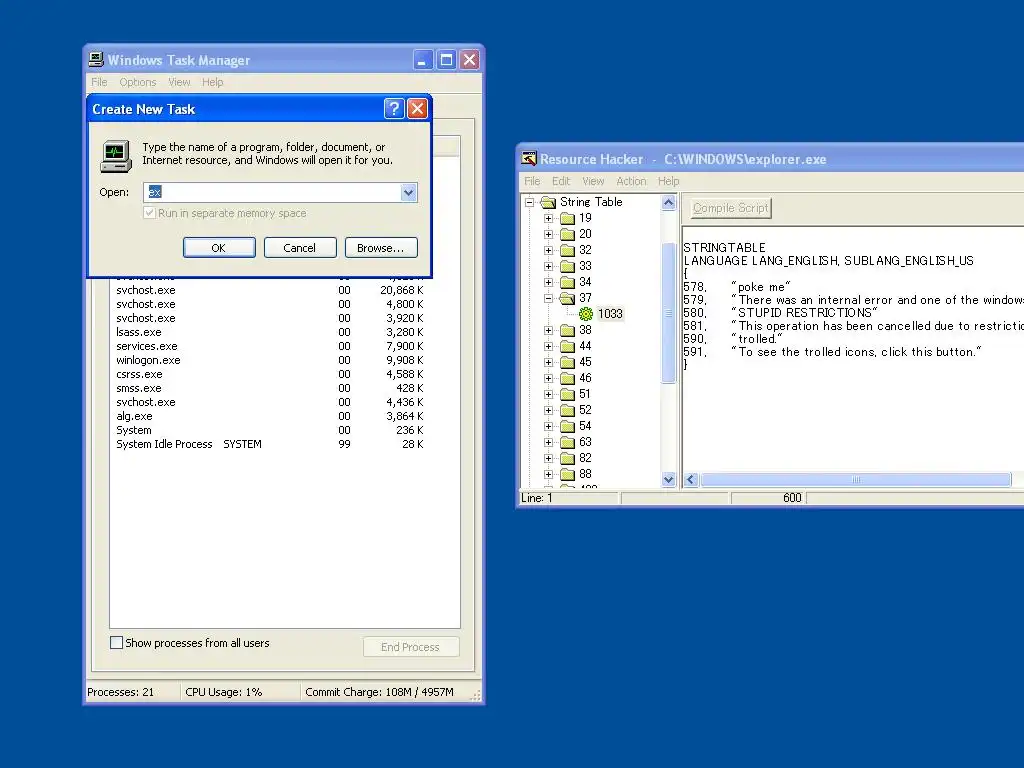Collapse tree node 37
1024x768 pixels.
549,298
